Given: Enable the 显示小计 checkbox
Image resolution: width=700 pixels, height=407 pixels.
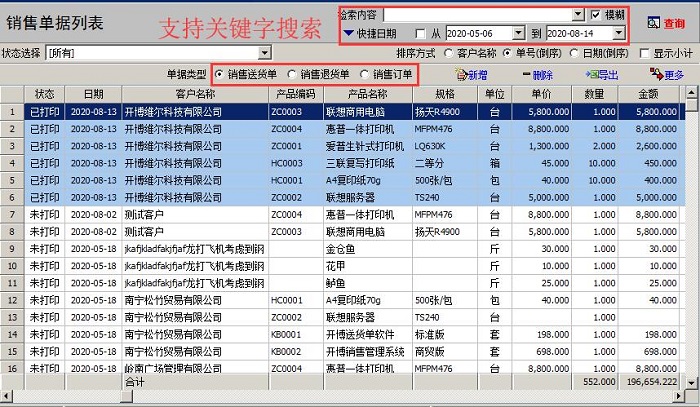Looking at the screenshot, I should point(644,54).
